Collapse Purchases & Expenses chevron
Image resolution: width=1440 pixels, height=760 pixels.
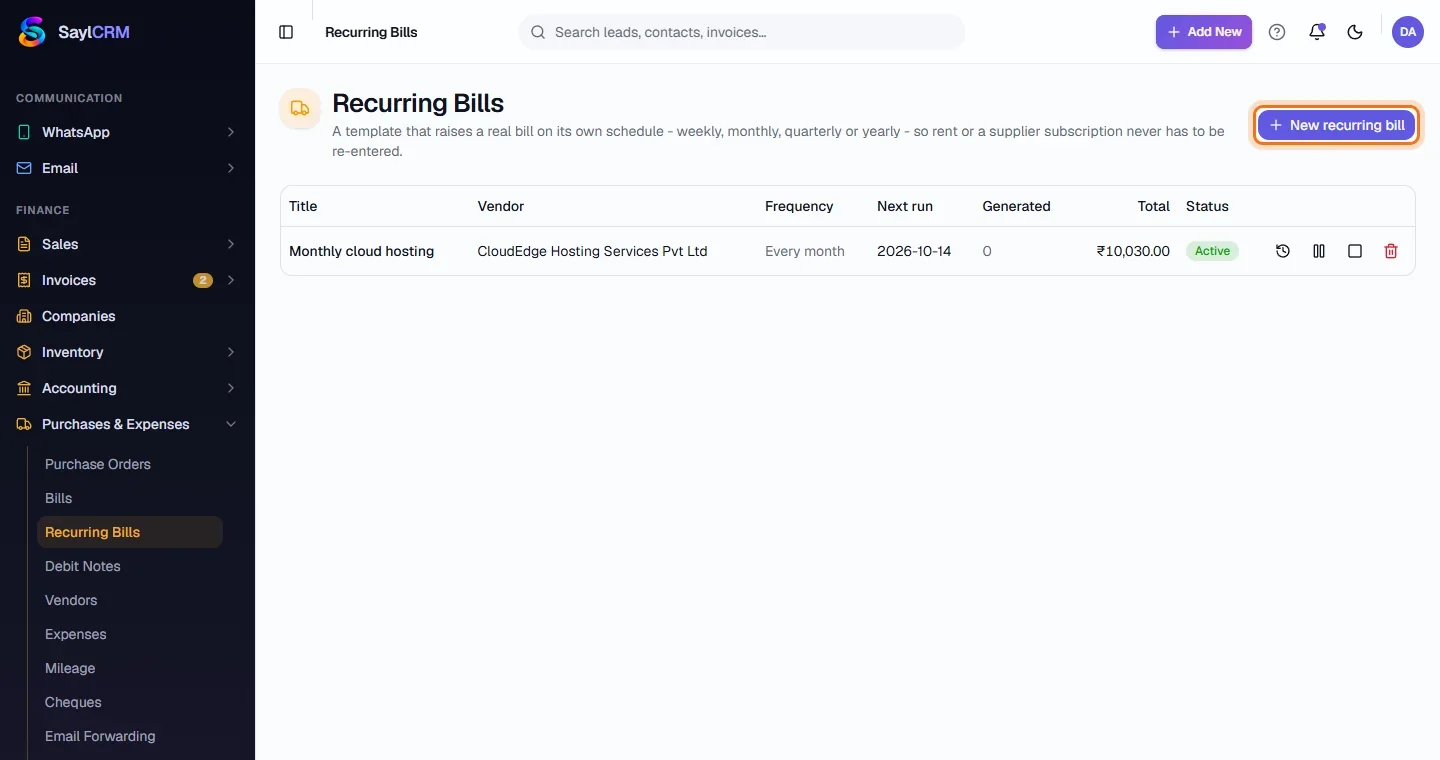coord(231,424)
